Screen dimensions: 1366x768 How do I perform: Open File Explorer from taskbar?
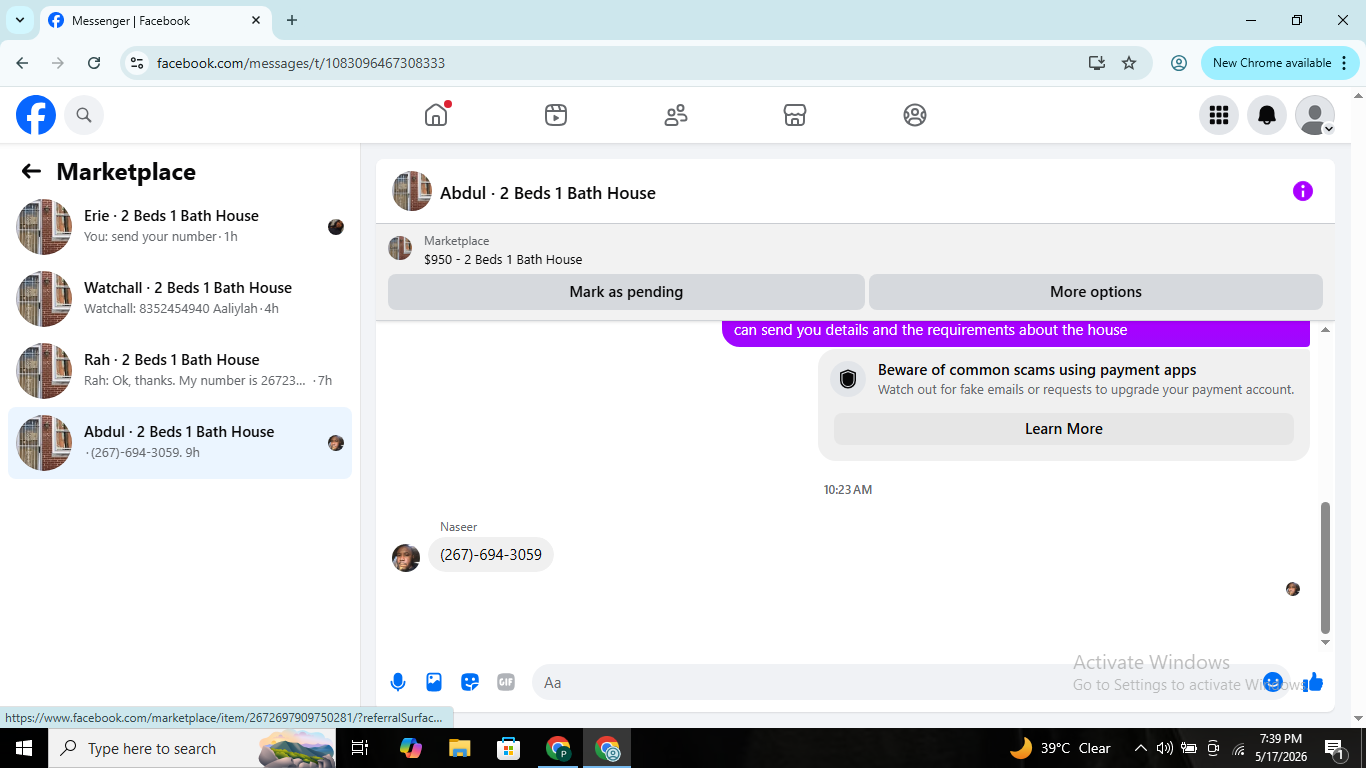[x=459, y=748]
